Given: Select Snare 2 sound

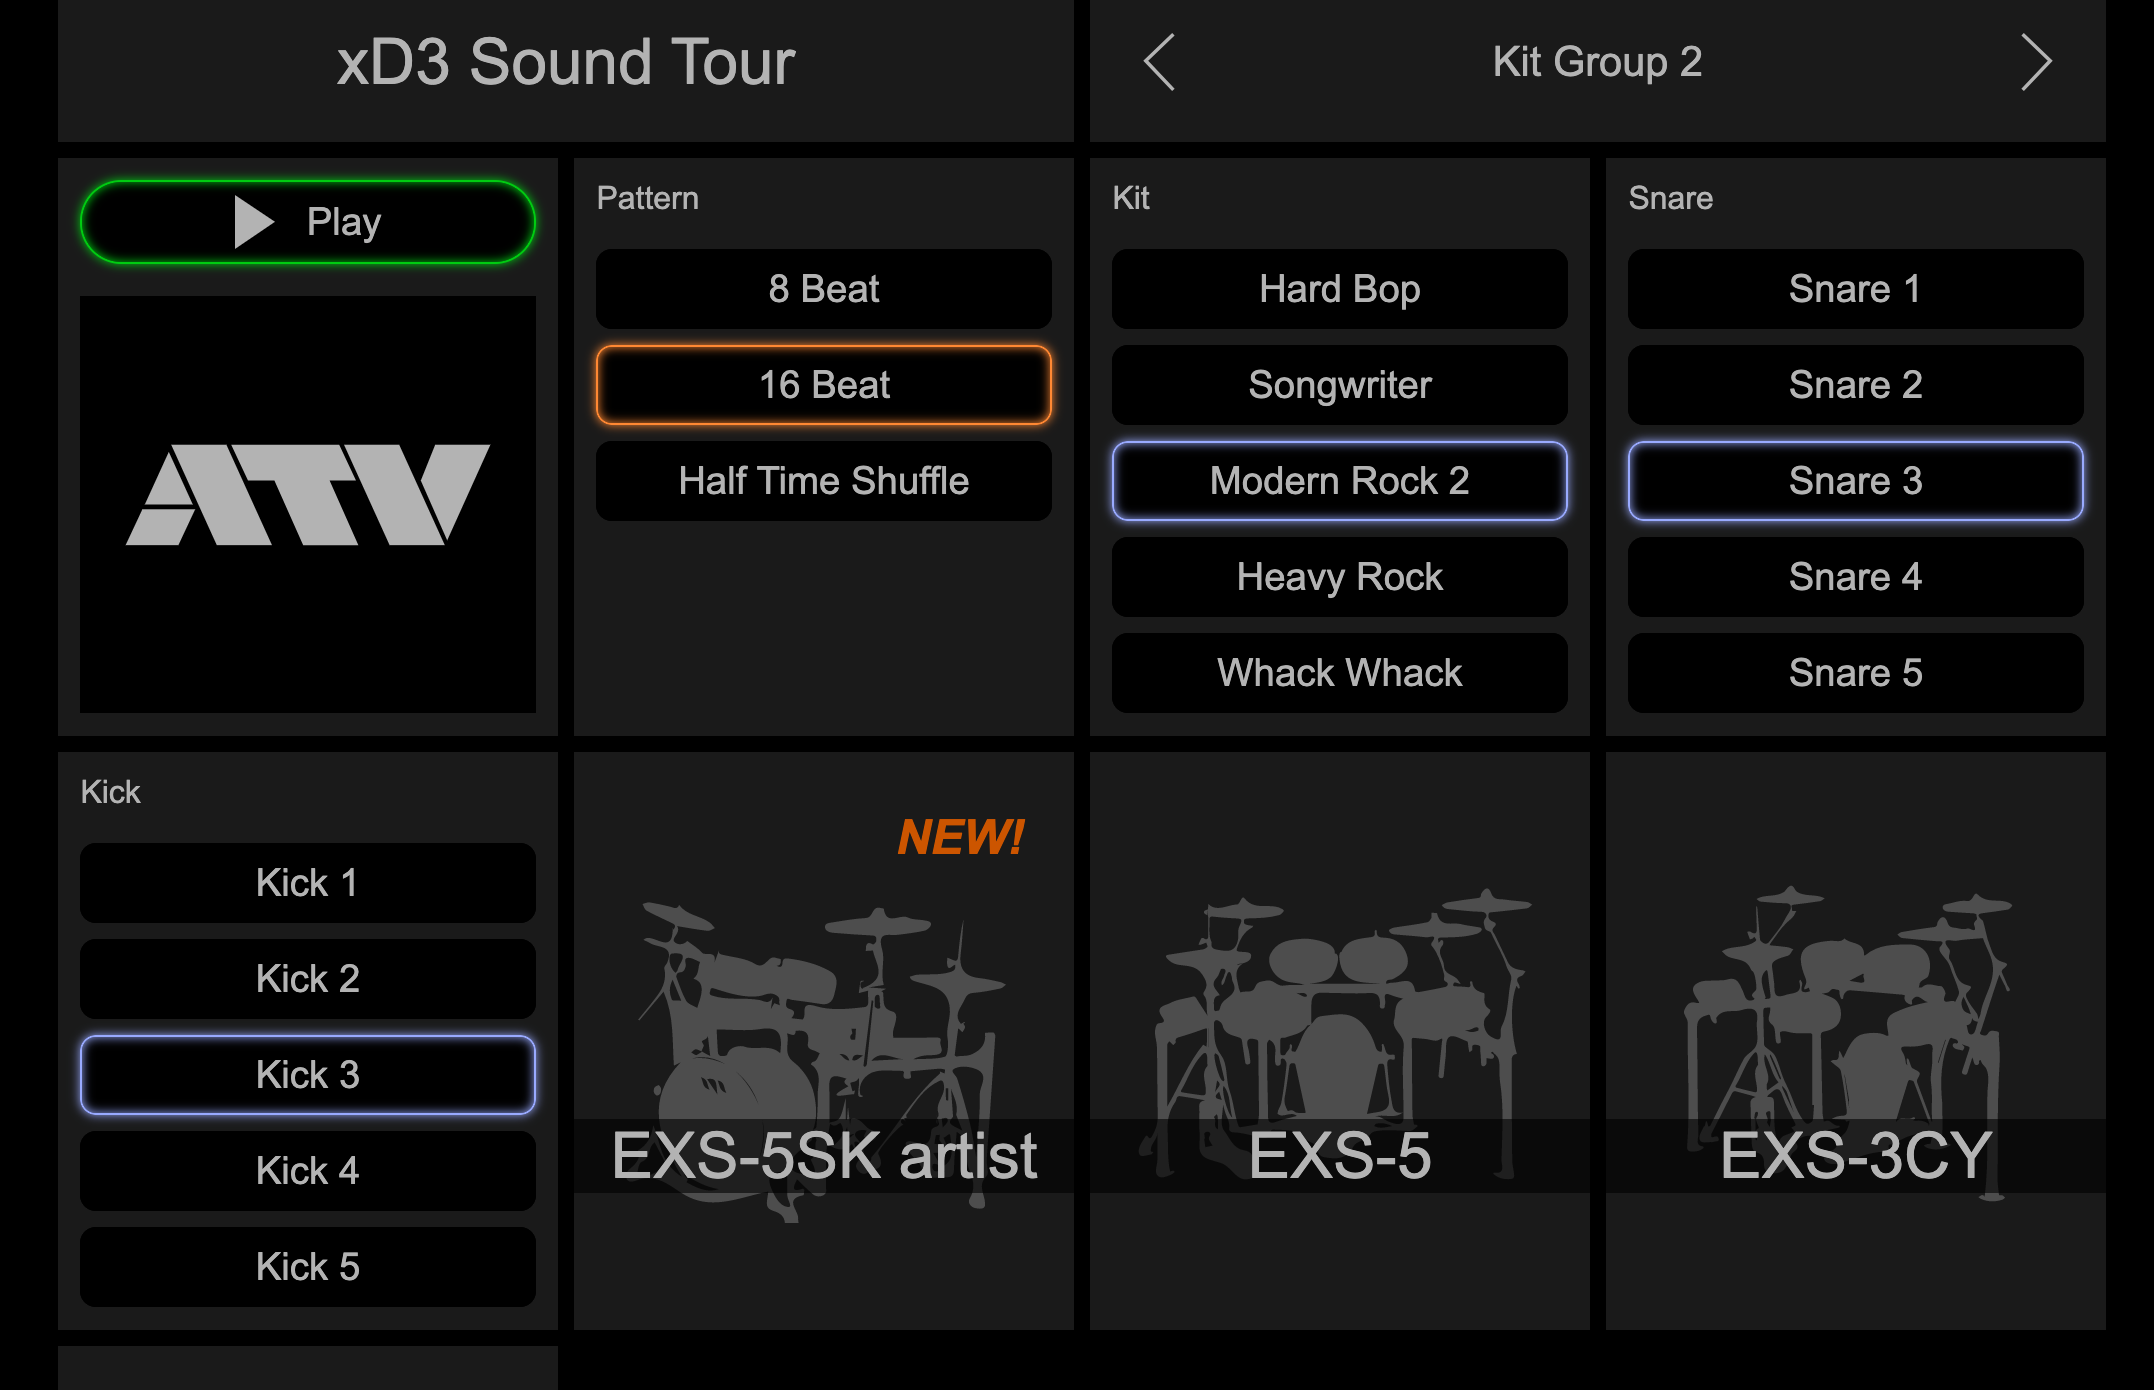Looking at the screenshot, I should click(1856, 385).
